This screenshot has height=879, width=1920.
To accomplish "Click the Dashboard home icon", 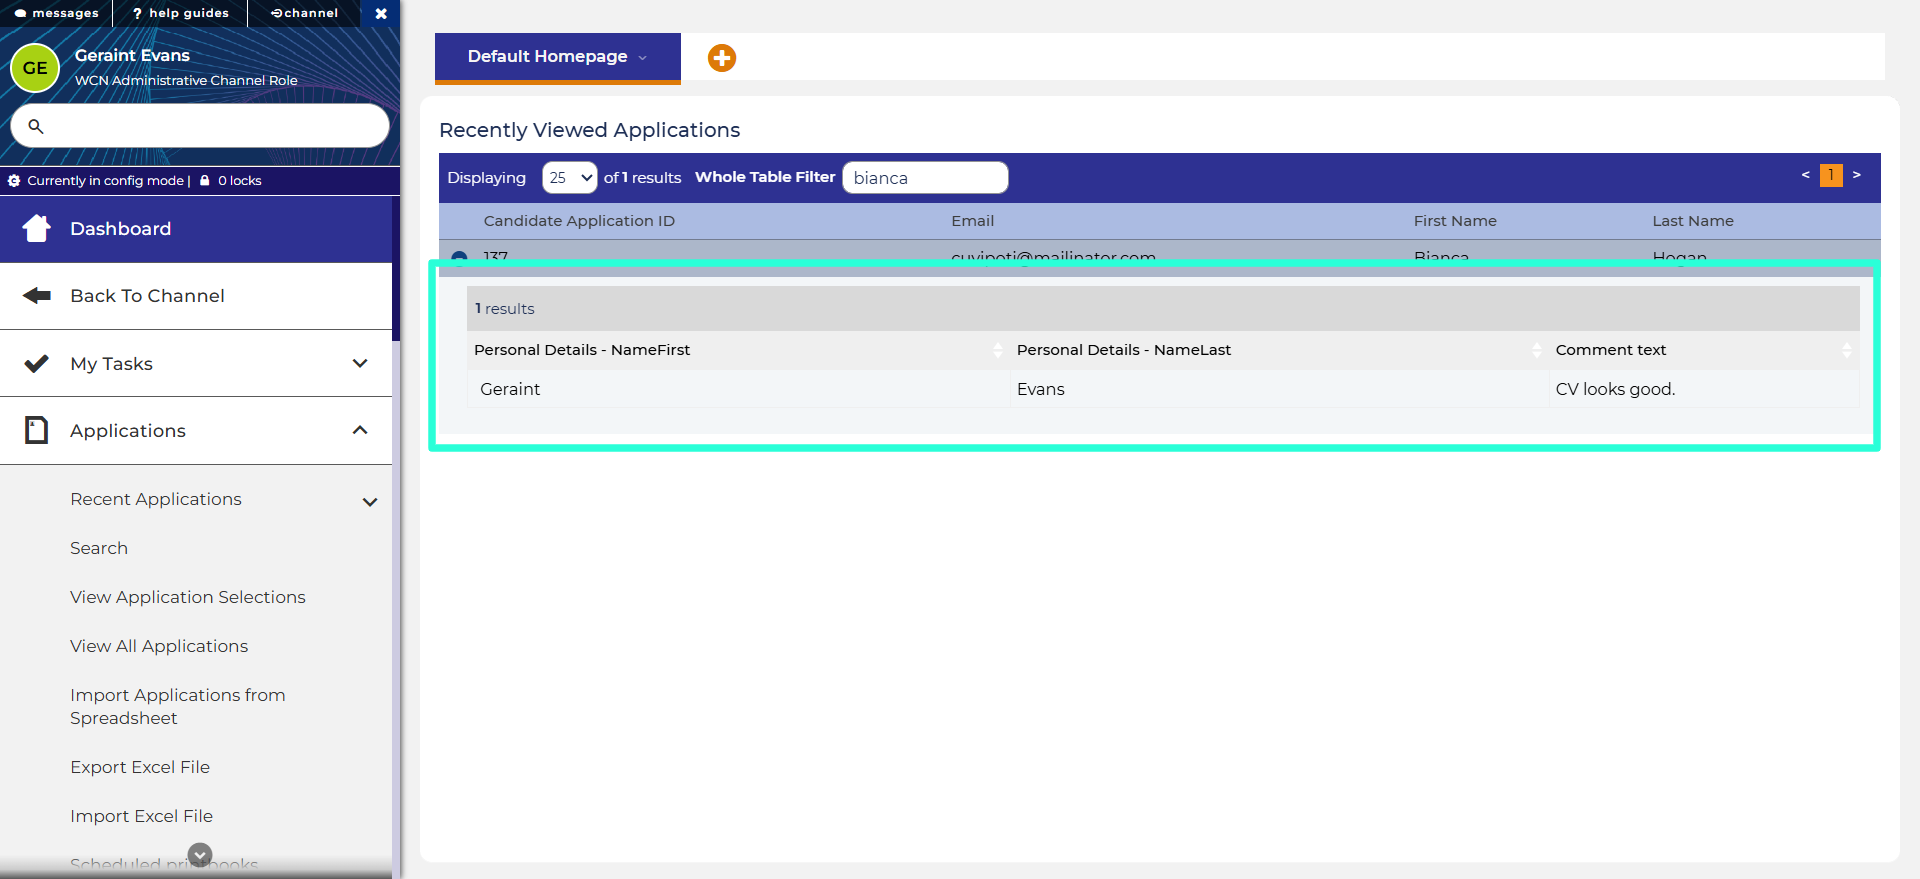I will [x=37, y=228].
